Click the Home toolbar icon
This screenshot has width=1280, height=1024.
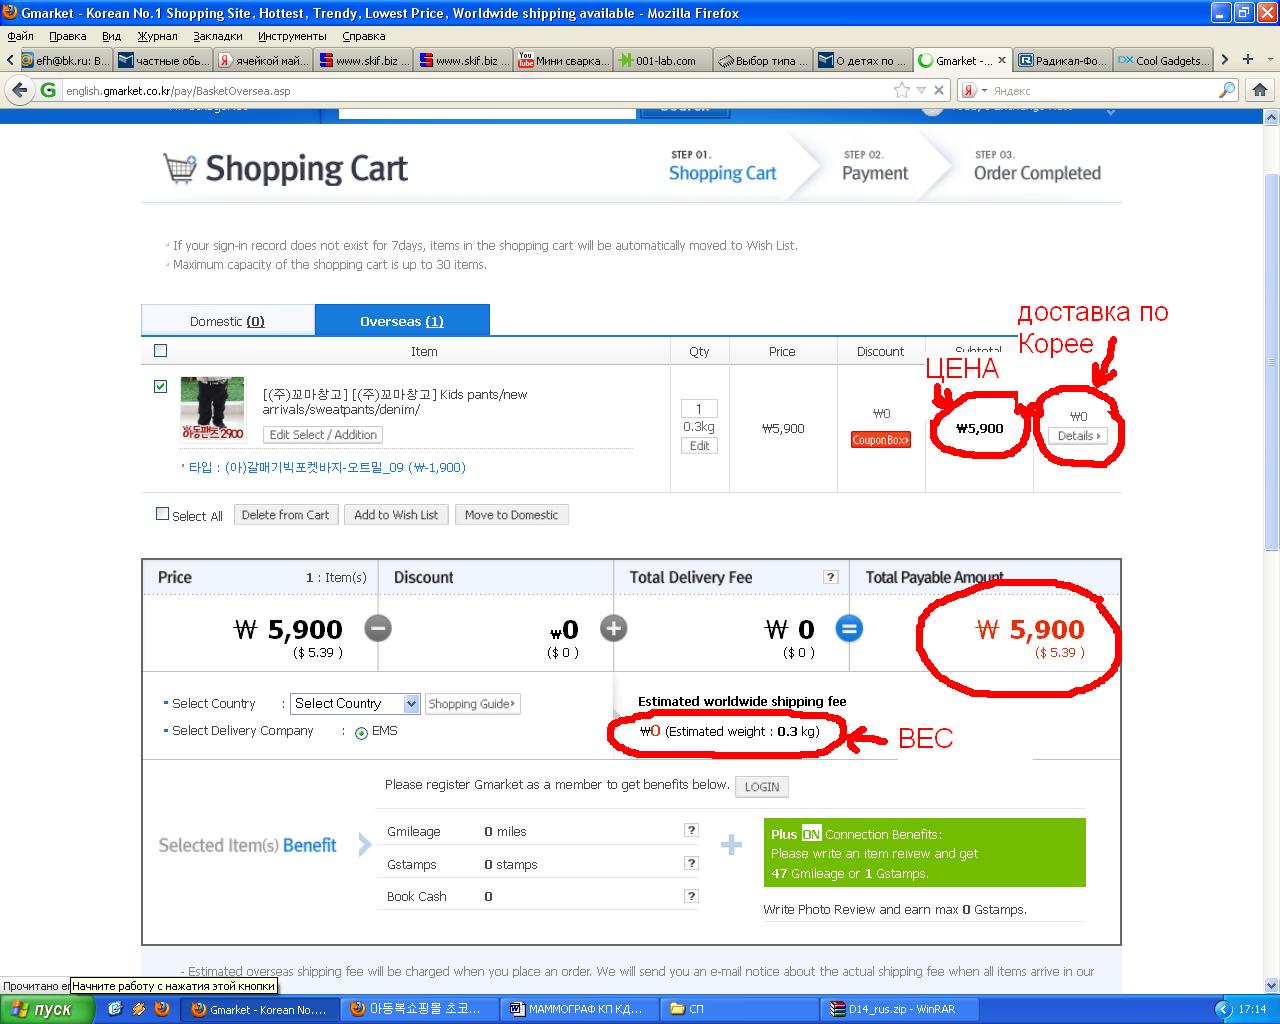(1259, 90)
